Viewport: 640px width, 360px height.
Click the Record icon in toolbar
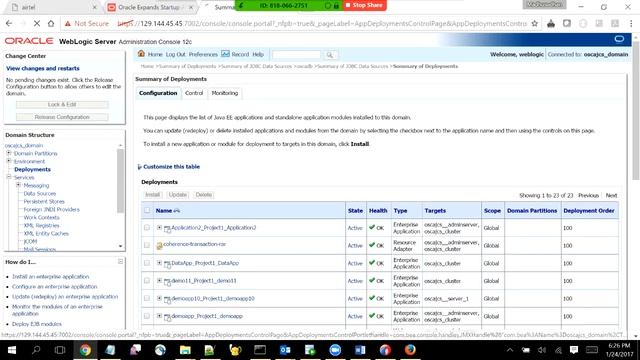[225, 53]
